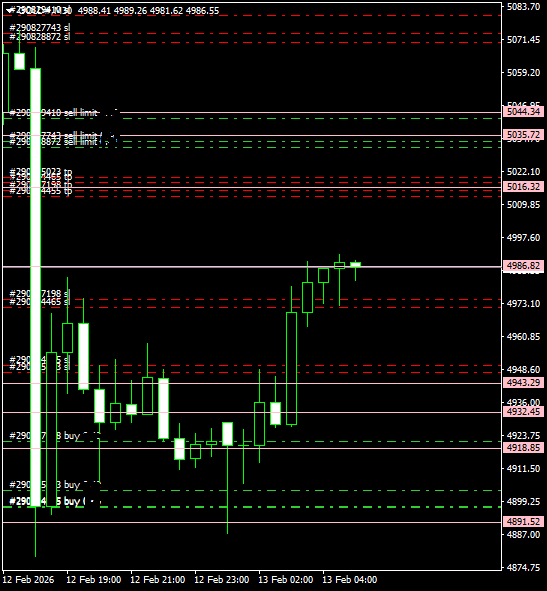Viewport: 547px width, 591px height.
Task: Click the close price 4986.55 in header
Action: (202, 11)
